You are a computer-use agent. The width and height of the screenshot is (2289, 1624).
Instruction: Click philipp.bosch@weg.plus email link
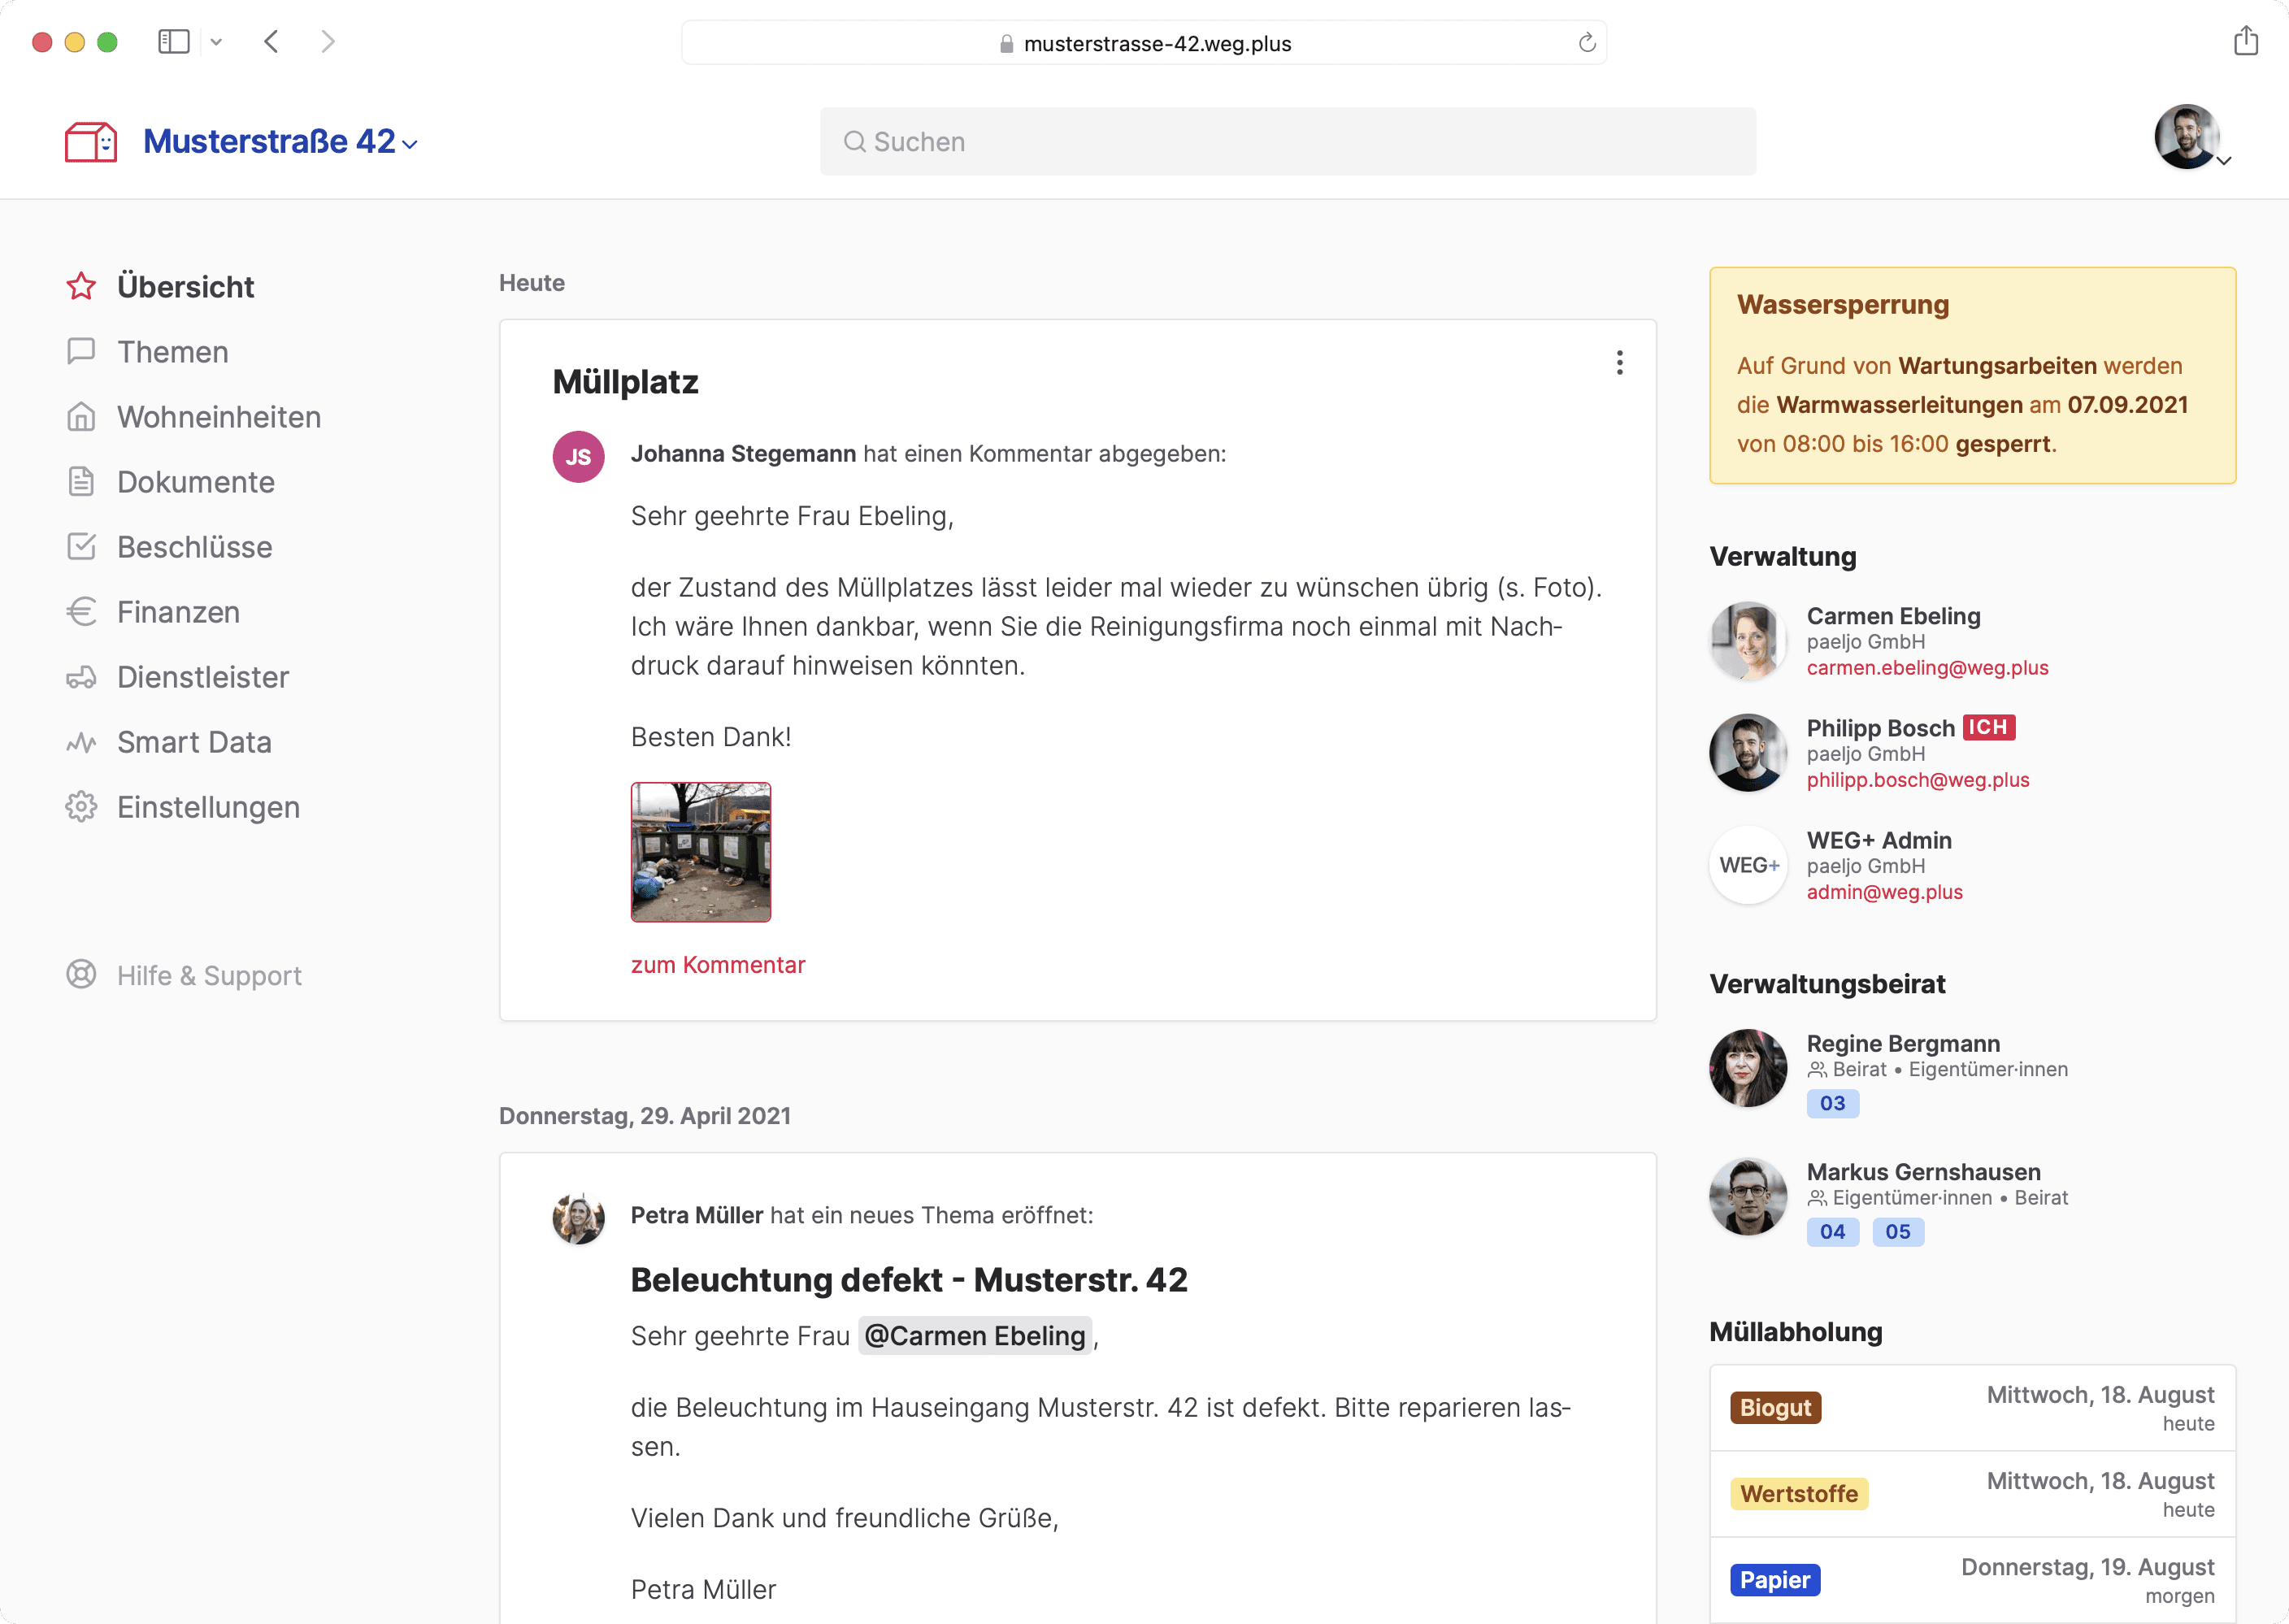click(1918, 780)
